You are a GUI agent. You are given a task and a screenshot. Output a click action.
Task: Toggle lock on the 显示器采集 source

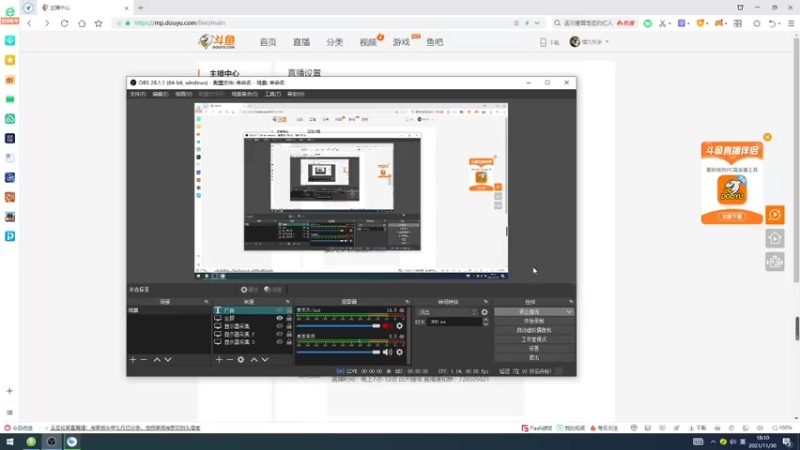pos(289,326)
